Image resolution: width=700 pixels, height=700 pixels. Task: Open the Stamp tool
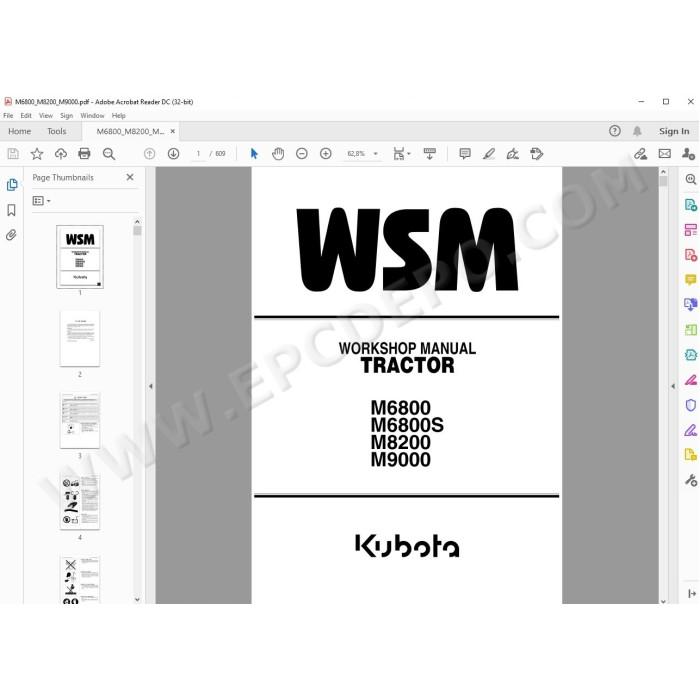pyautogui.click(x=537, y=154)
